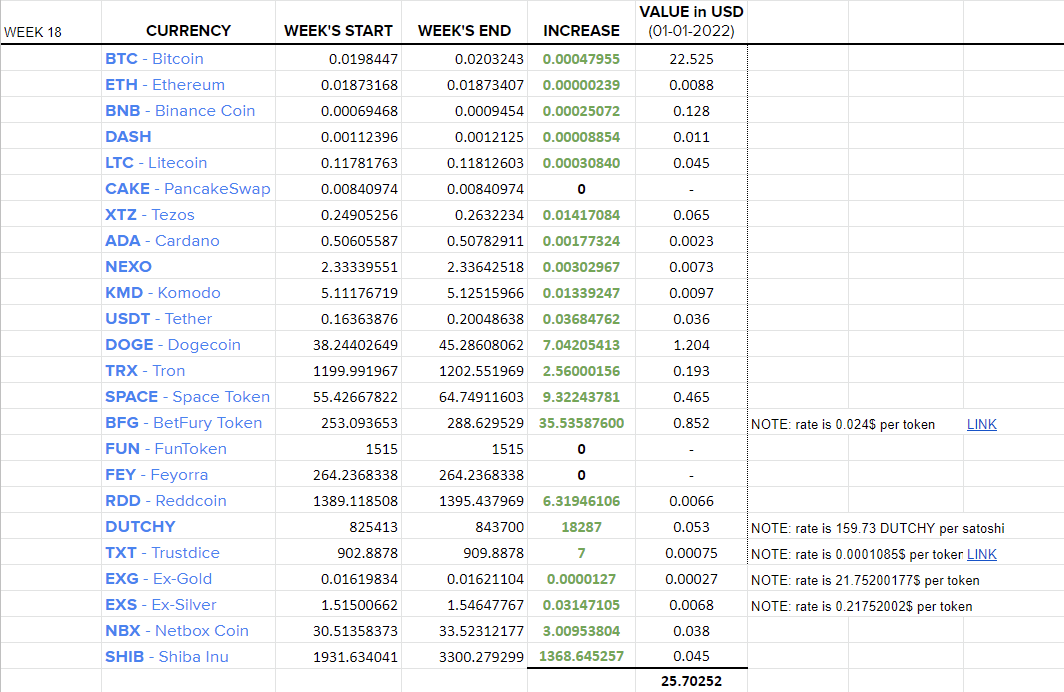Click the 'VALUE in USD' column header
The width and height of the screenshot is (1064, 692).
(x=691, y=21)
